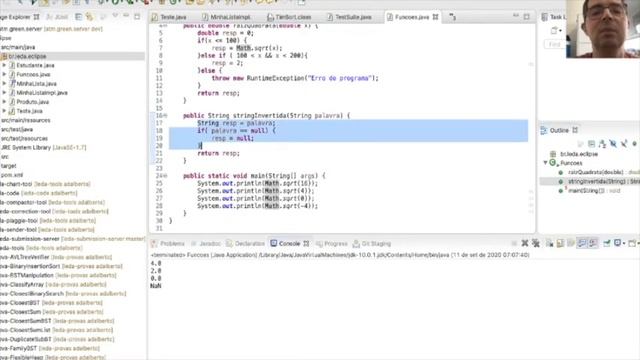Open the Javadoc view tab
Image resolution: width=640 pixels, height=360 pixels.
point(206,244)
